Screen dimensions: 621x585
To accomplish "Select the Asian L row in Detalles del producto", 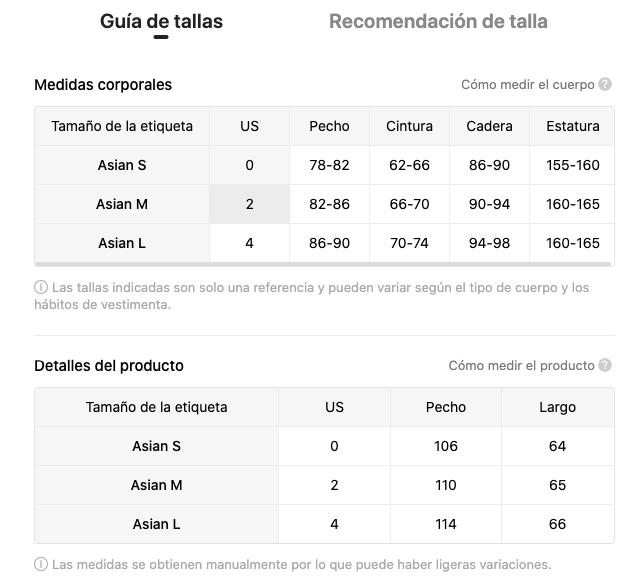I will pos(156,524).
